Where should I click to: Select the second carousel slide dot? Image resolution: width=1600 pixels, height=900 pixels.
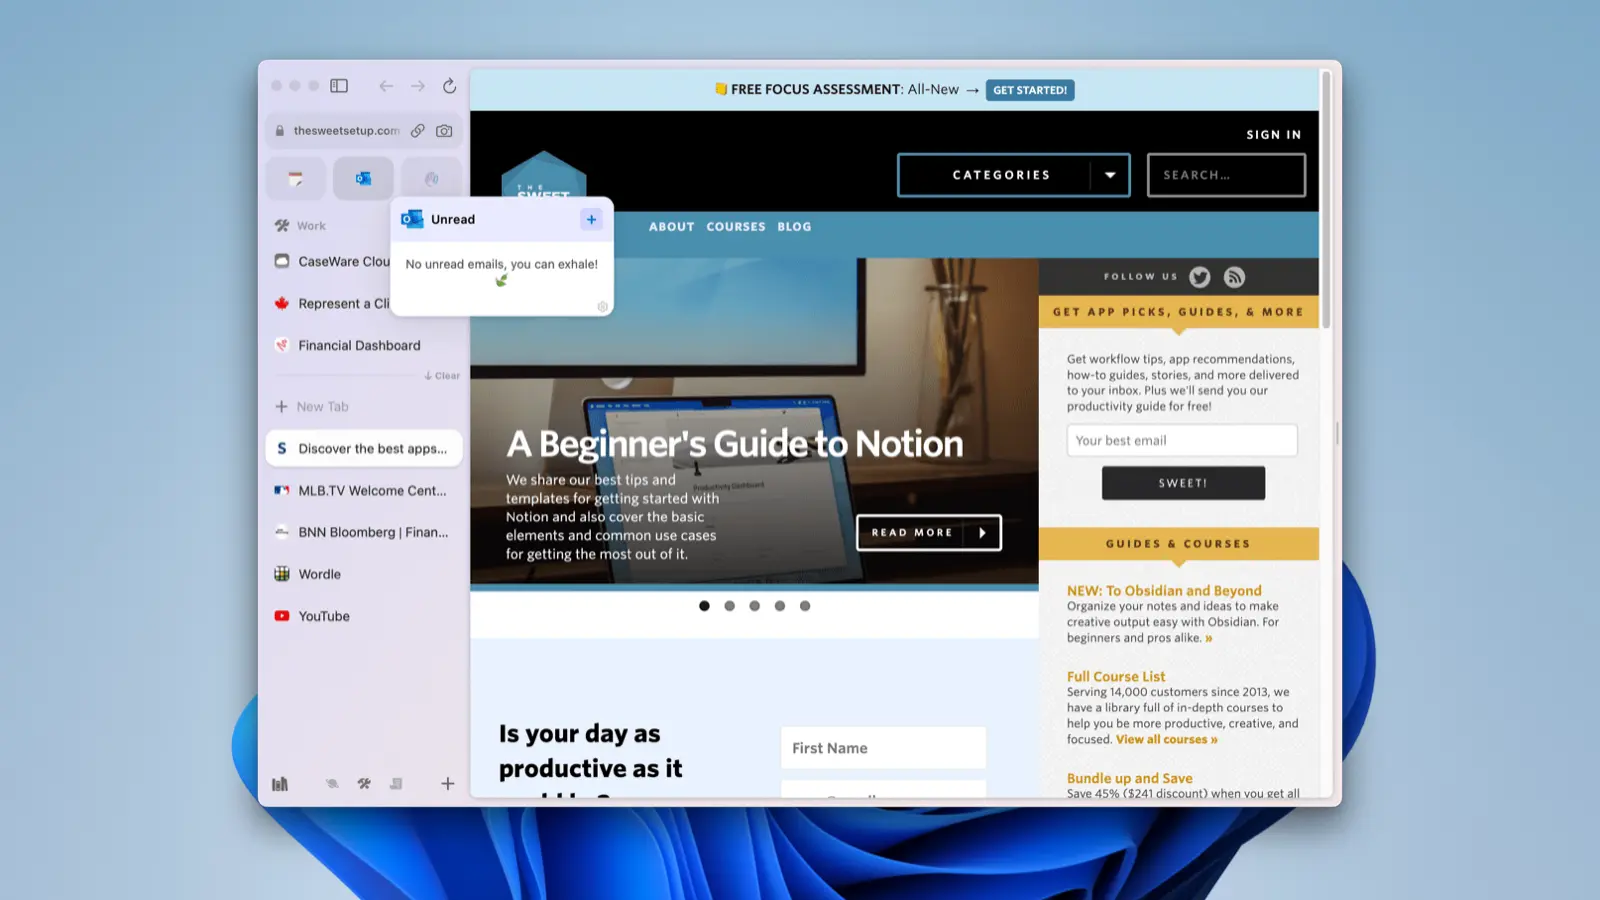click(x=730, y=606)
